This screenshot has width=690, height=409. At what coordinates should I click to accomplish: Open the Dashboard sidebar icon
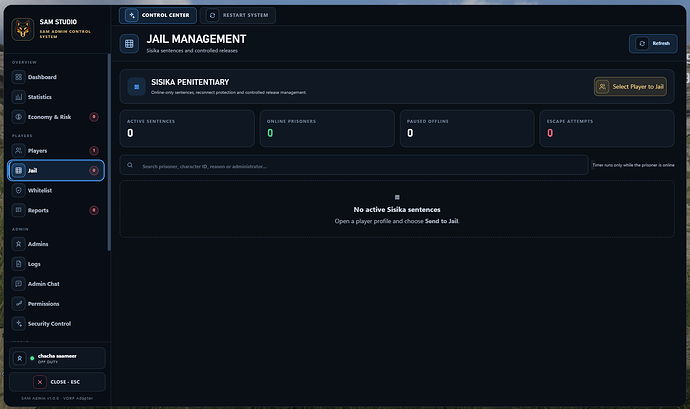[18, 77]
